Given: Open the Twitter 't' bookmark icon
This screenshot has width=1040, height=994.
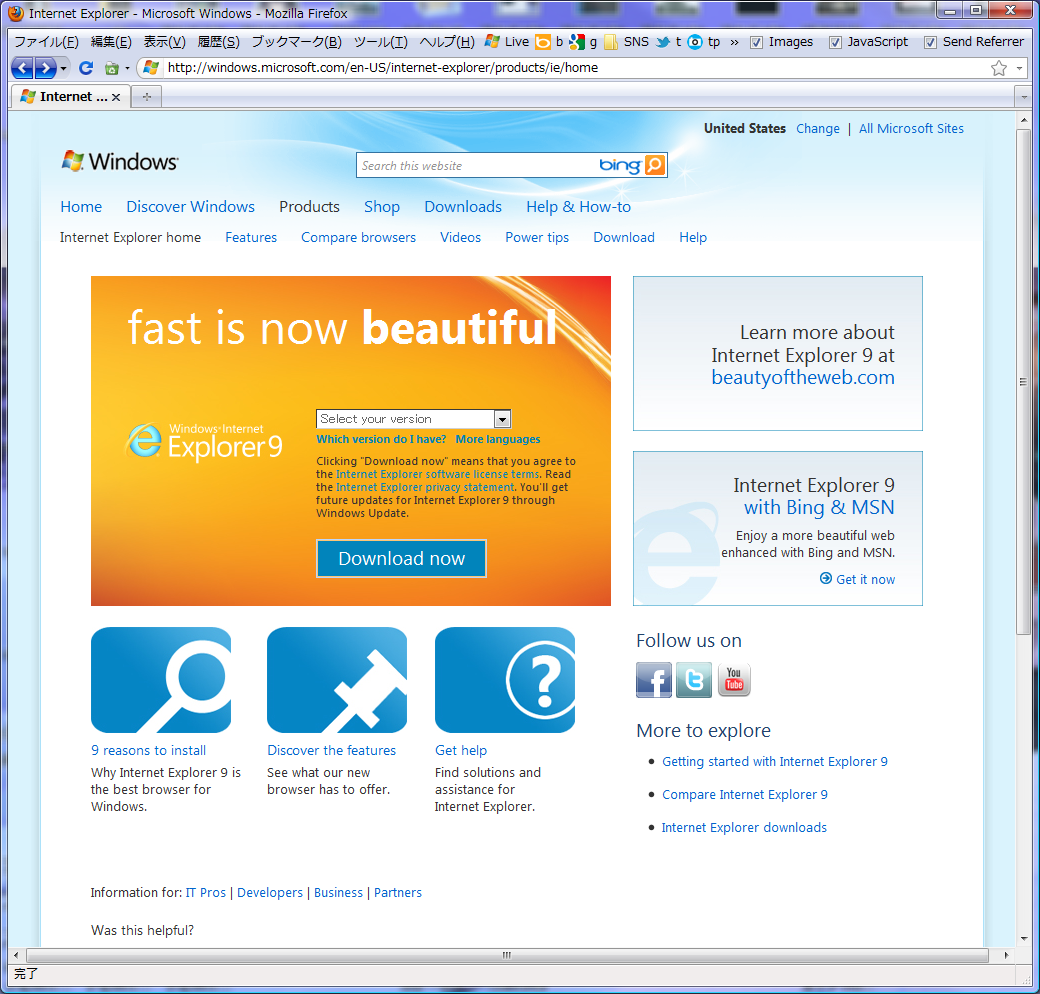Looking at the screenshot, I should click(x=669, y=42).
